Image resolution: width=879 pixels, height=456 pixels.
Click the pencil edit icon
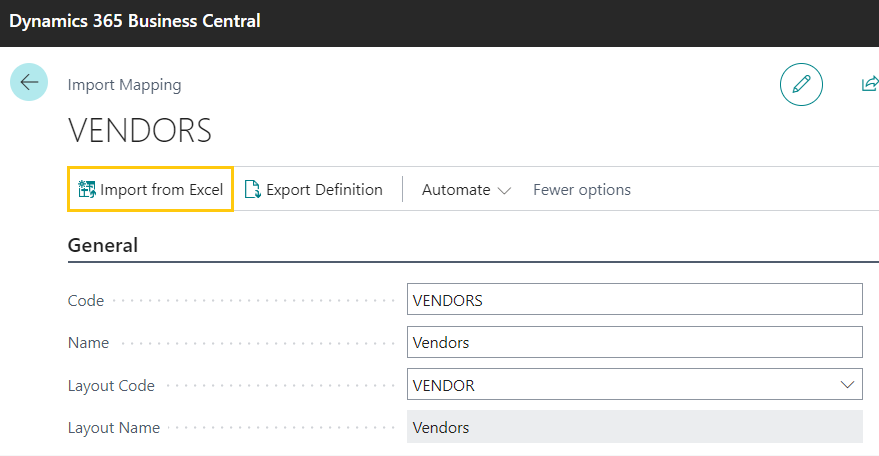pyautogui.click(x=801, y=85)
